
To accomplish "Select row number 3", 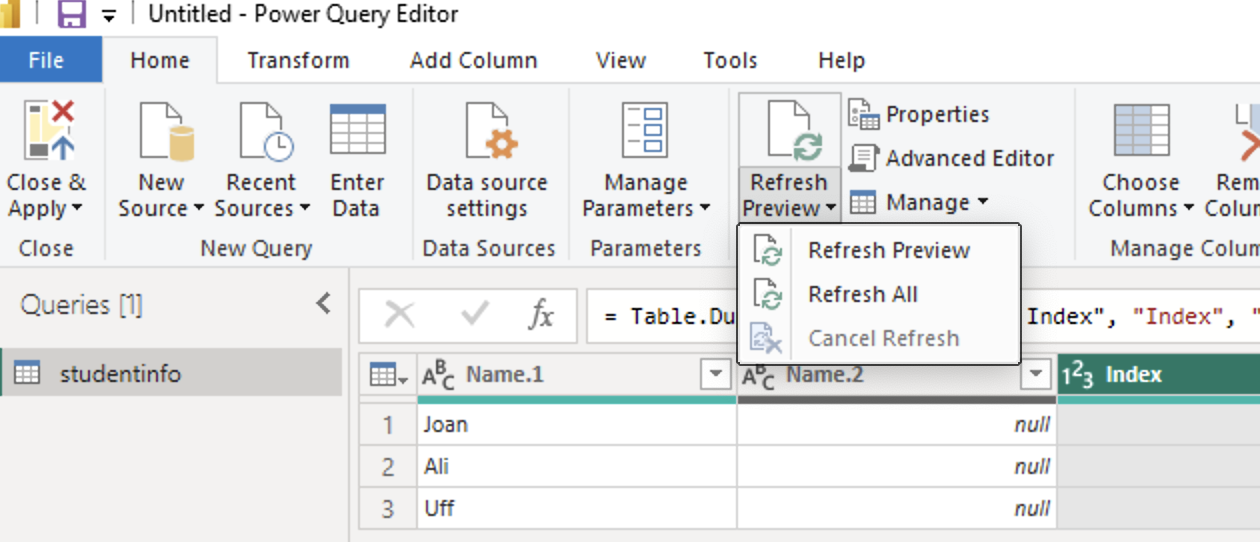I will point(388,508).
